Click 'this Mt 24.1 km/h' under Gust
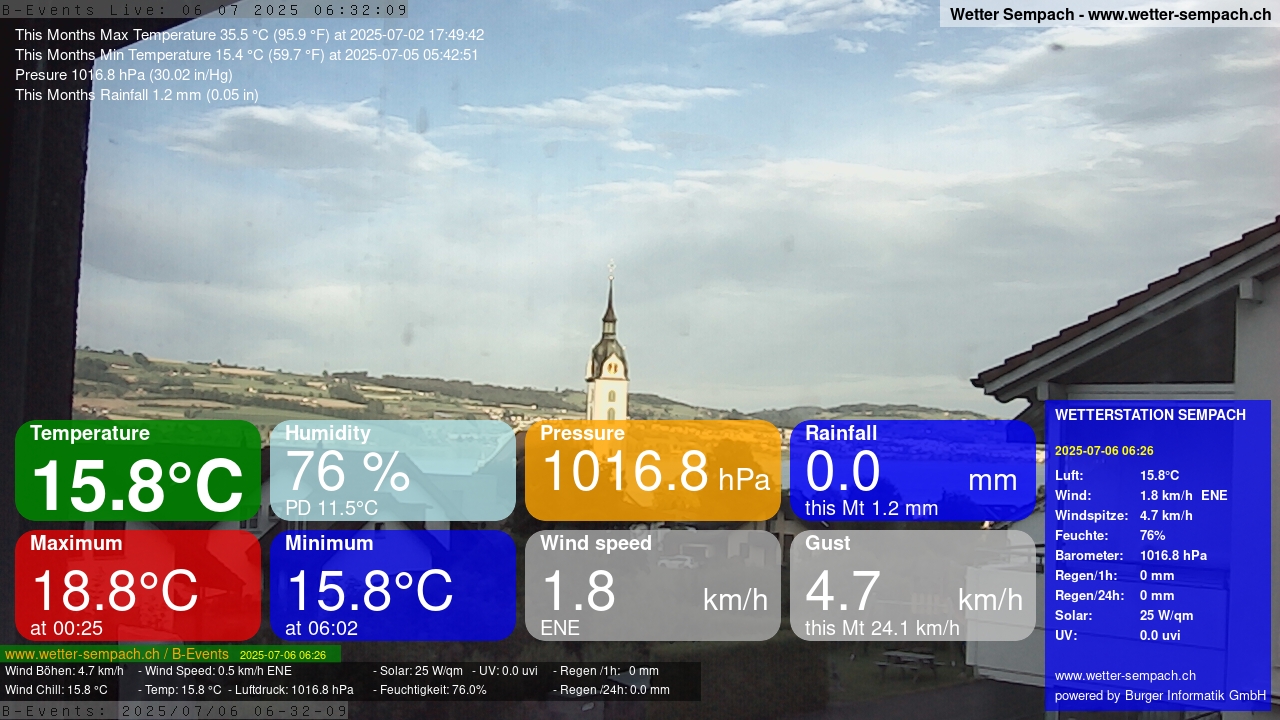The width and height of the screenshot is (1280, 720). pos(882,628)
